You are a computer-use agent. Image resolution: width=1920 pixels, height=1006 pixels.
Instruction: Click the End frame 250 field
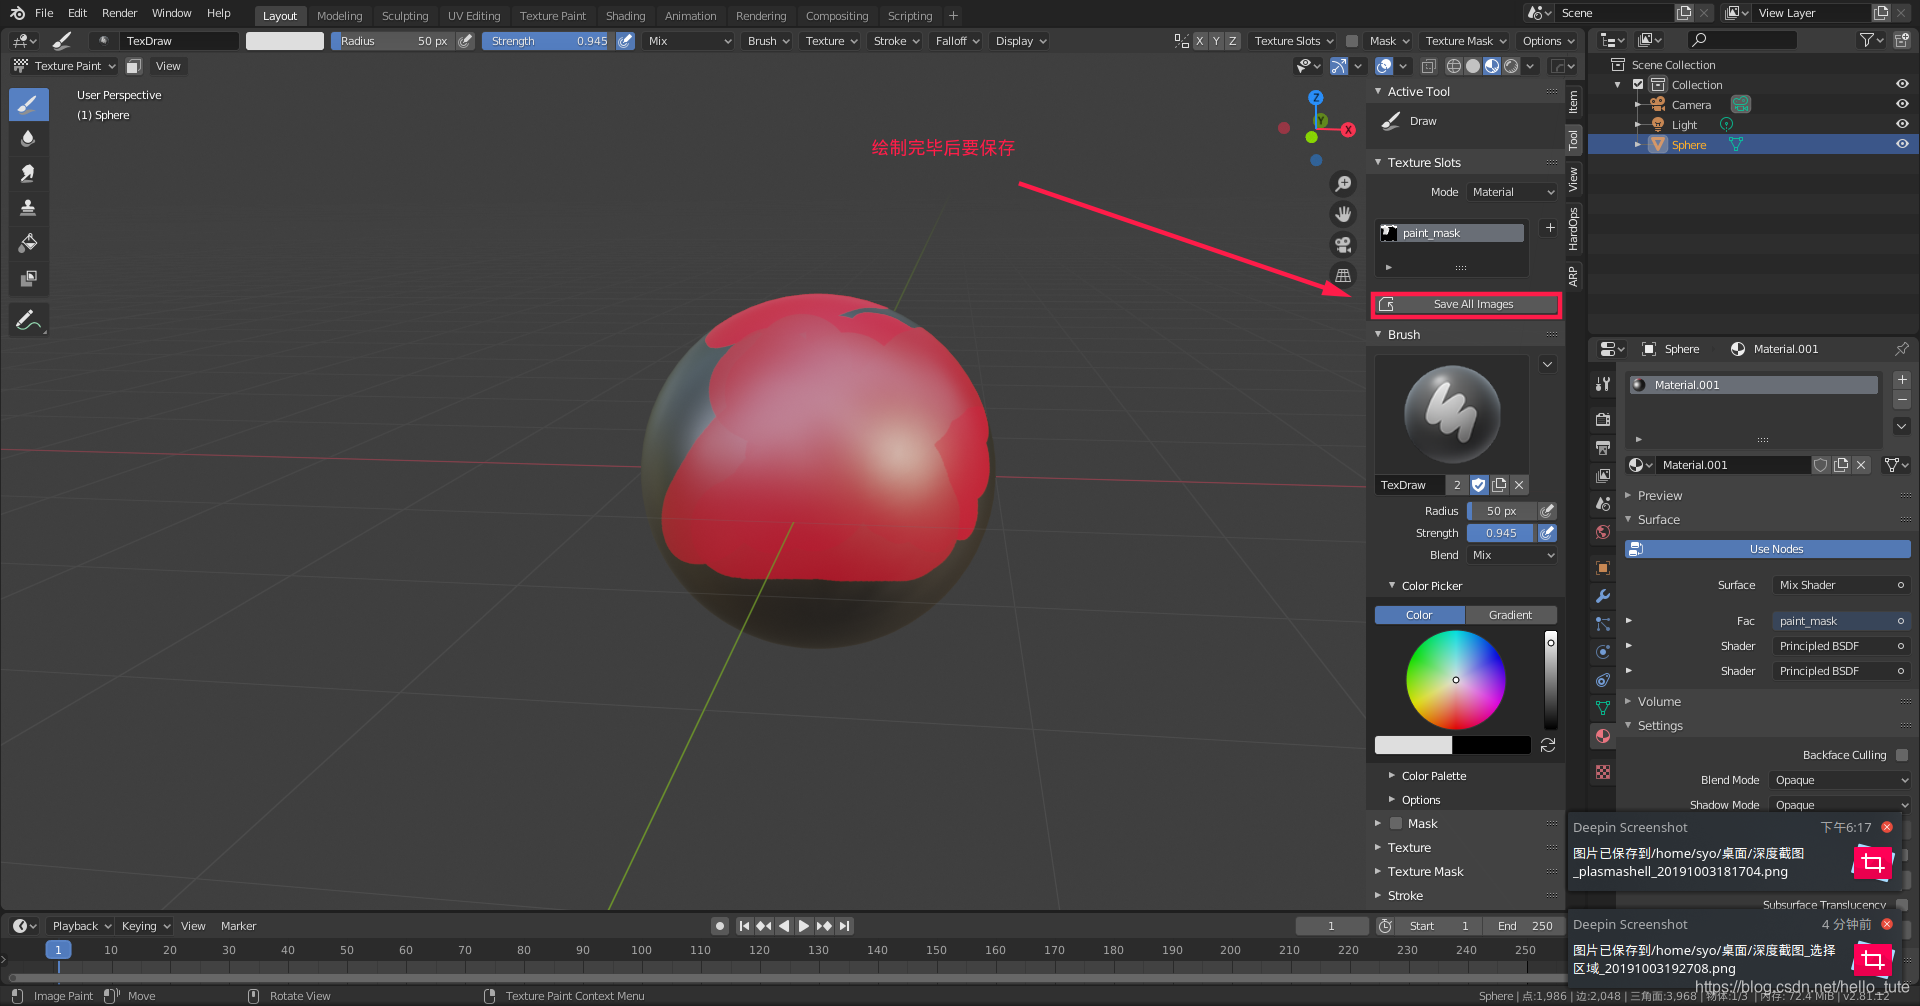1524,926
